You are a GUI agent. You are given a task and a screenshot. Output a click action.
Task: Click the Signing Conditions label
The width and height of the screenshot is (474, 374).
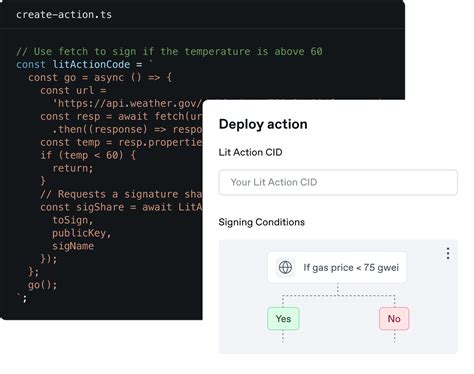[x=262, y=222]
